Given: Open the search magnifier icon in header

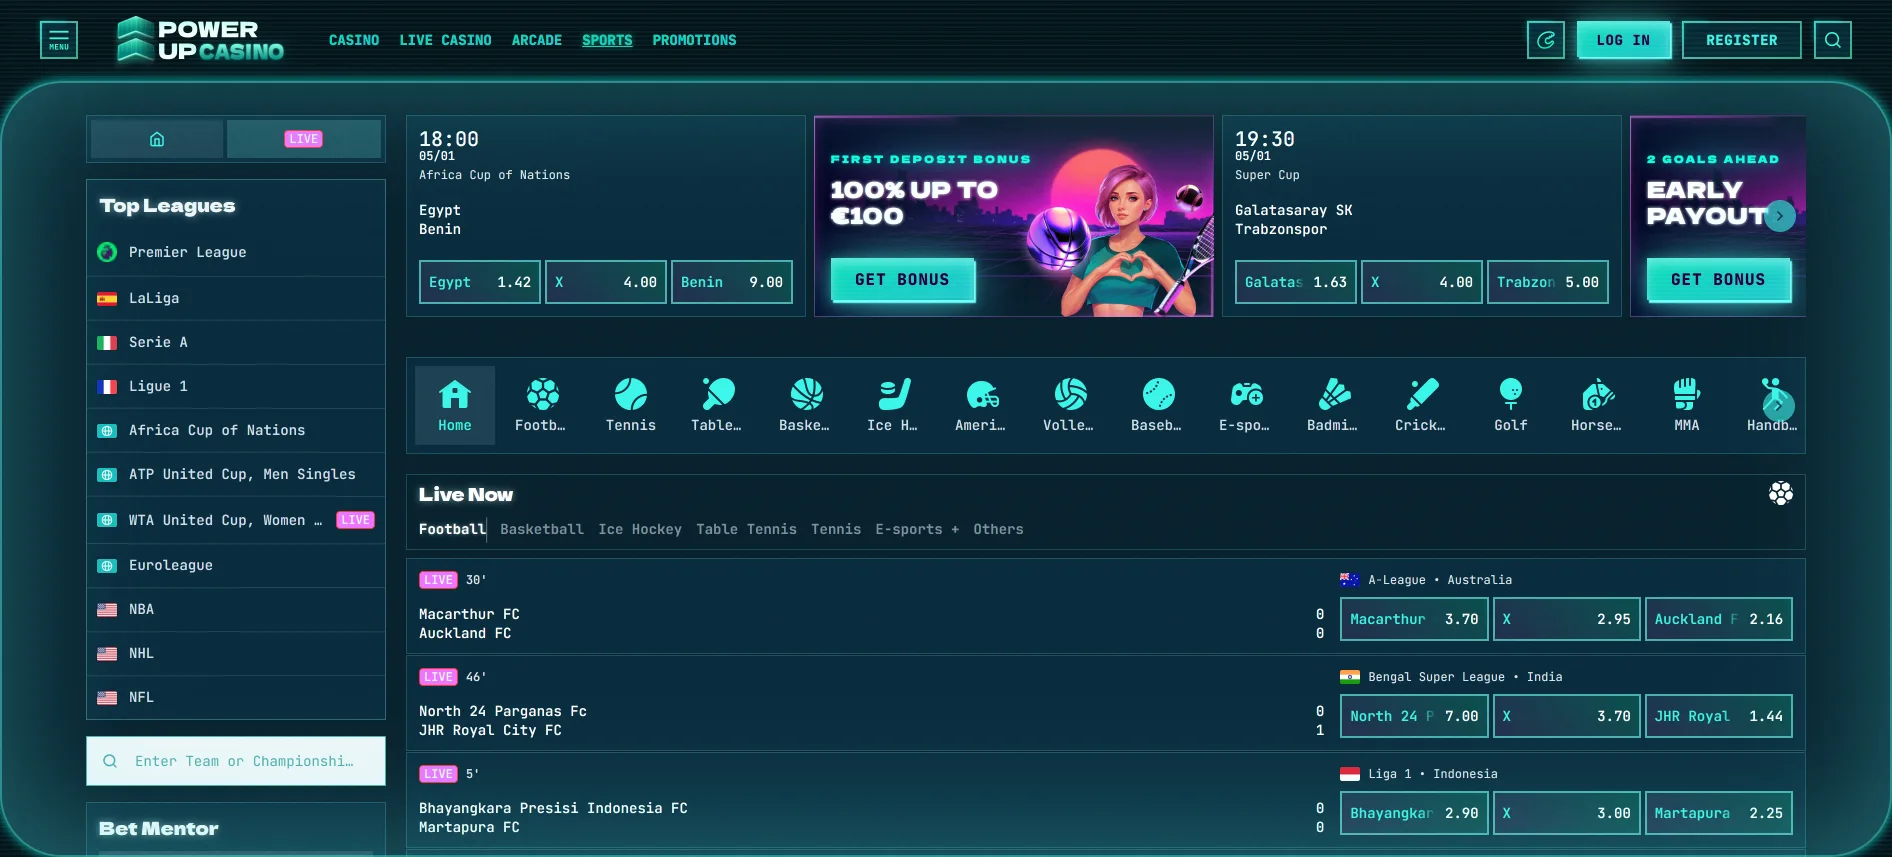Looking at the screenshot, I should pos(1833,40).
